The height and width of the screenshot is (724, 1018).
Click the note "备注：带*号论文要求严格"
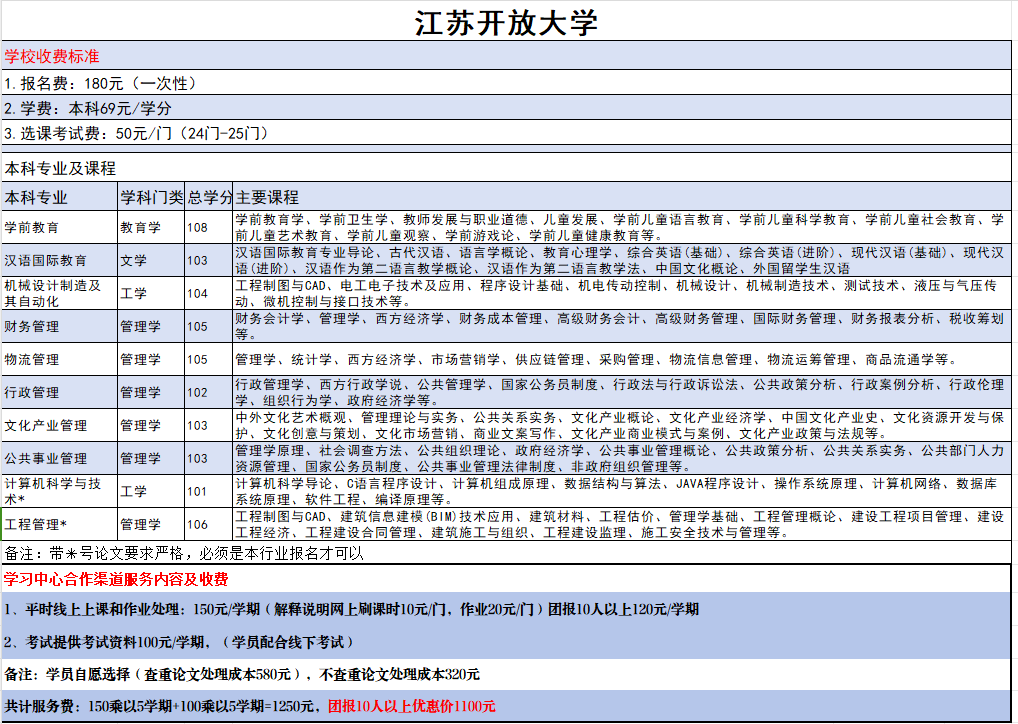pos(506,553)
